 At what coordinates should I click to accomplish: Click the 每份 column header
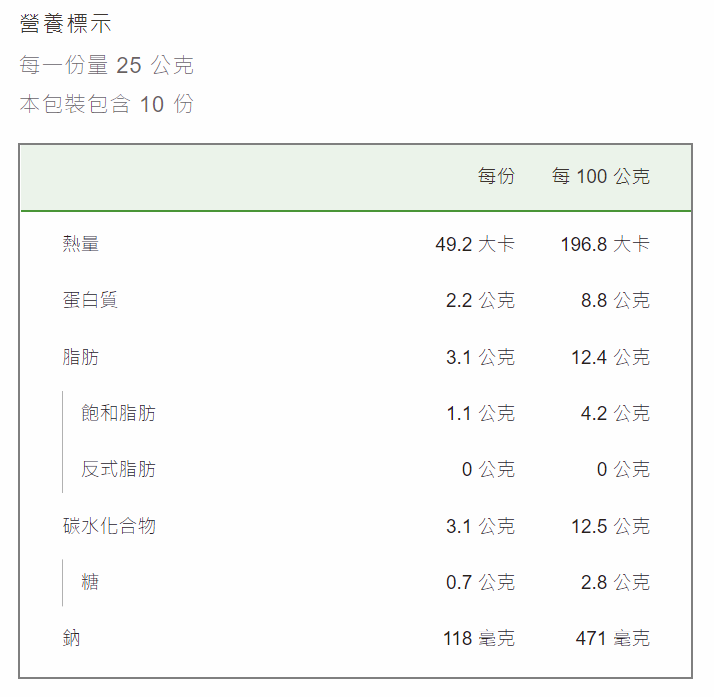tap(496, 176)
